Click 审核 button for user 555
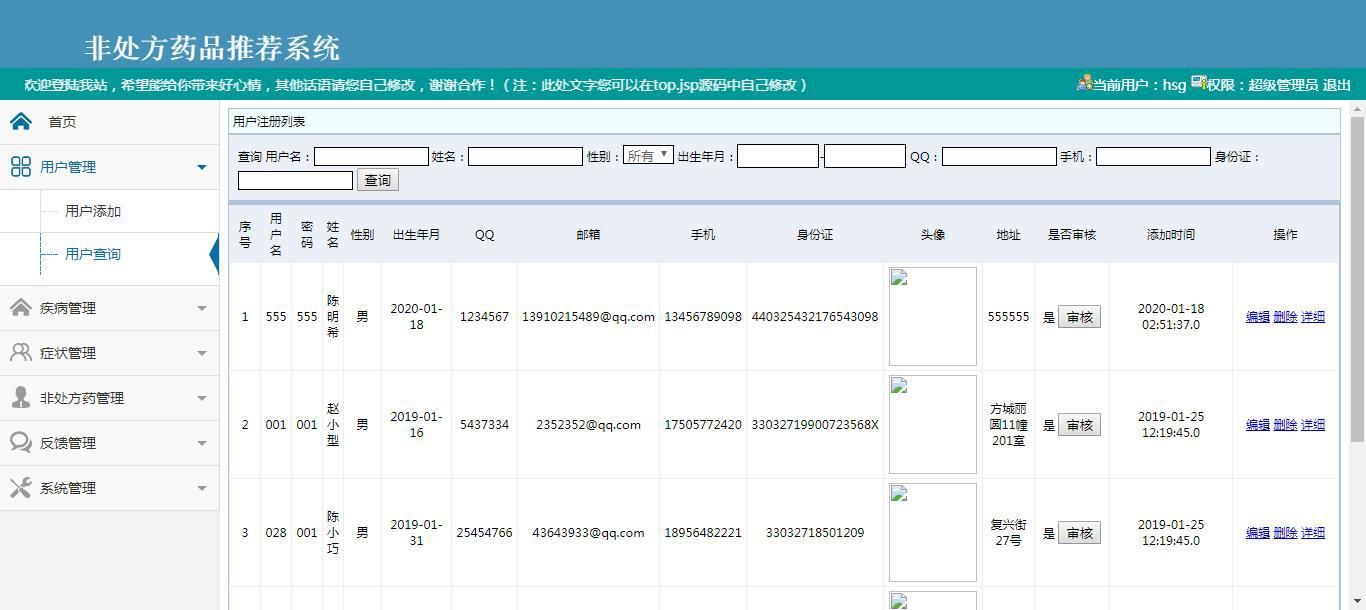The height and width of the screenshot is (610, 1366). point(1079,317)
